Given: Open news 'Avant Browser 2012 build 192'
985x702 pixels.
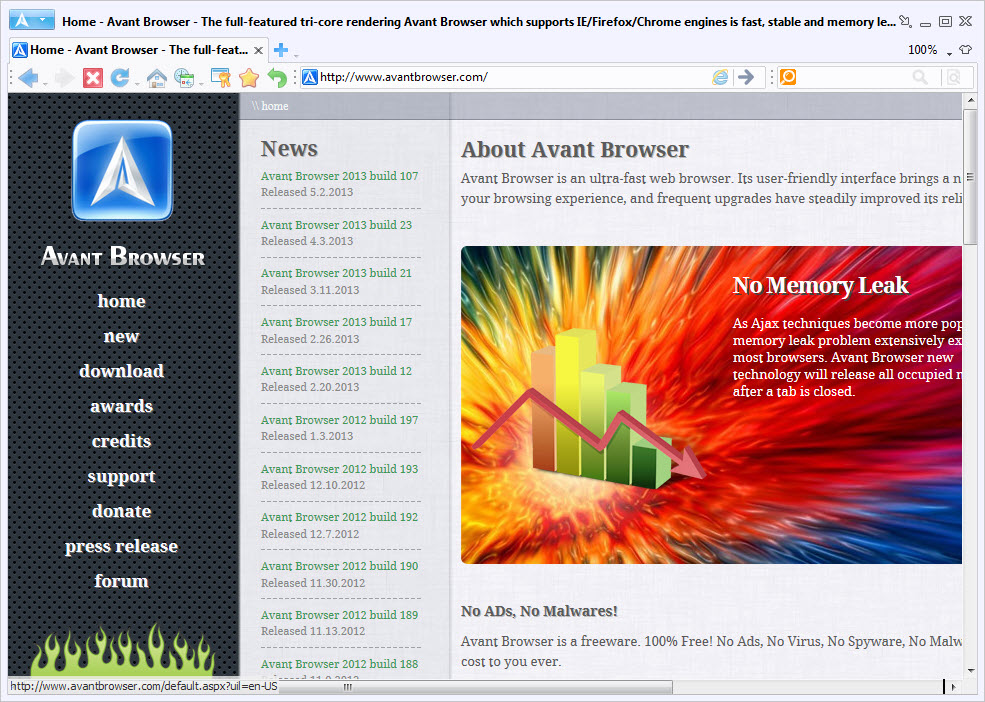Looking at the screenshot, I should pos(339,517).
